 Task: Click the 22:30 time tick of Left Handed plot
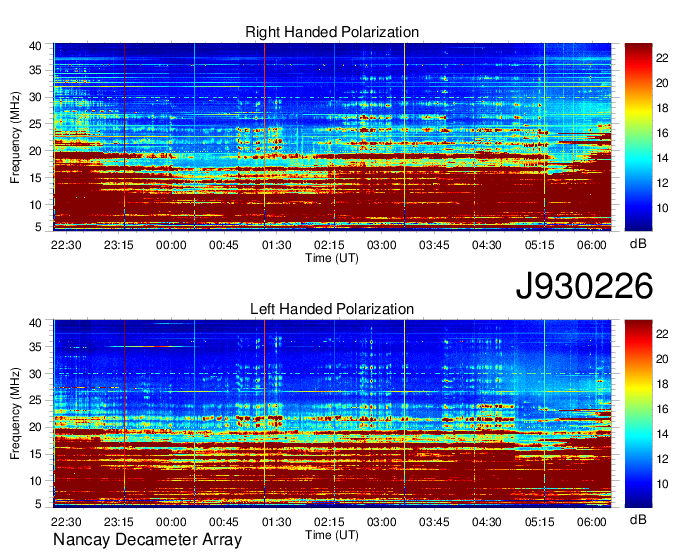(x=66, y=522)
